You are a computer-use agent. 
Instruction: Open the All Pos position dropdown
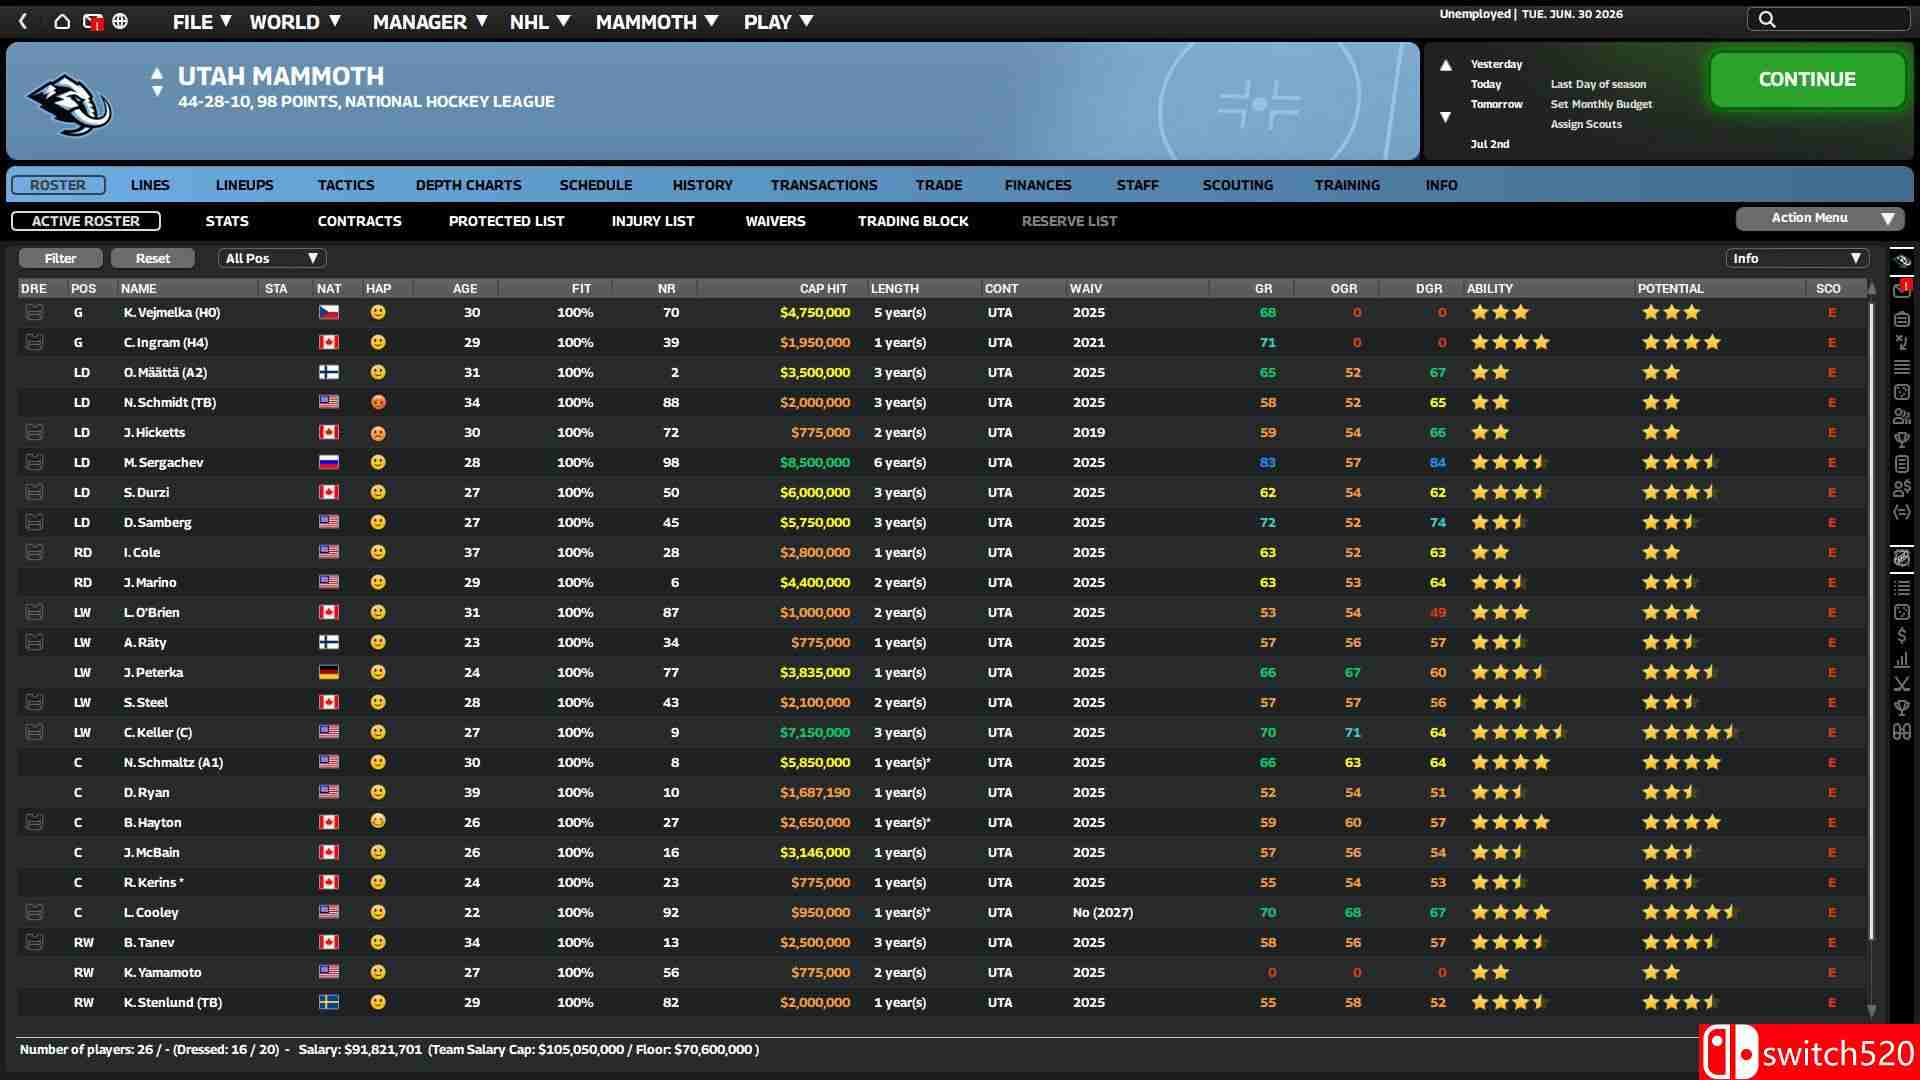[272, 259]
